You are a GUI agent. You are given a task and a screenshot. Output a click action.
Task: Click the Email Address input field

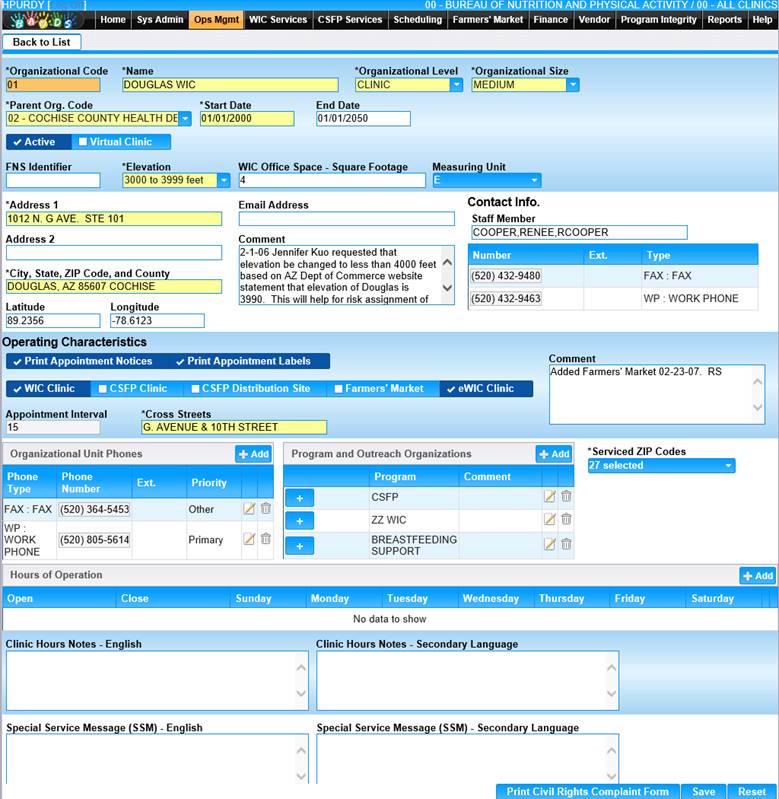point(346,219)
